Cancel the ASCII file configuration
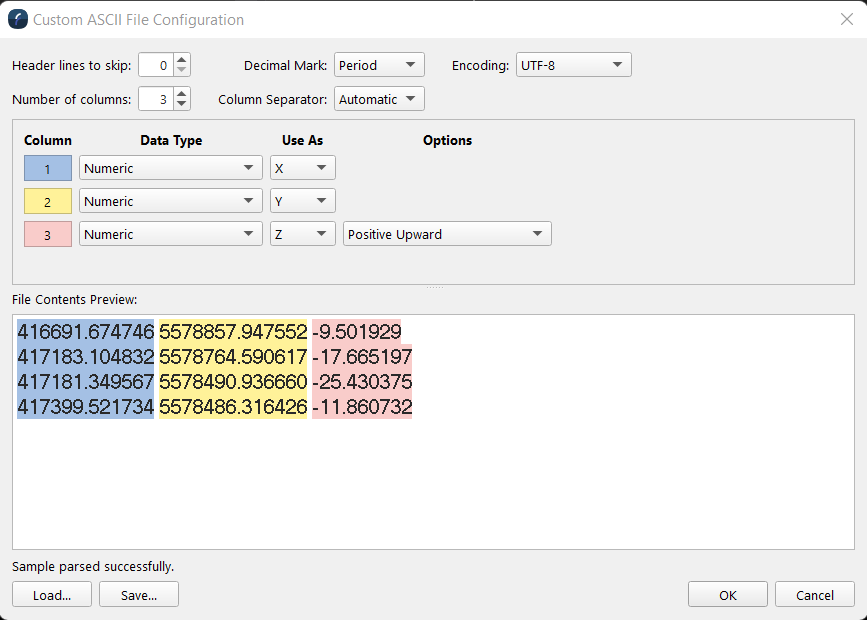Image resolution: width=867 pixels, height=620 pixels. tap(814, 594)
